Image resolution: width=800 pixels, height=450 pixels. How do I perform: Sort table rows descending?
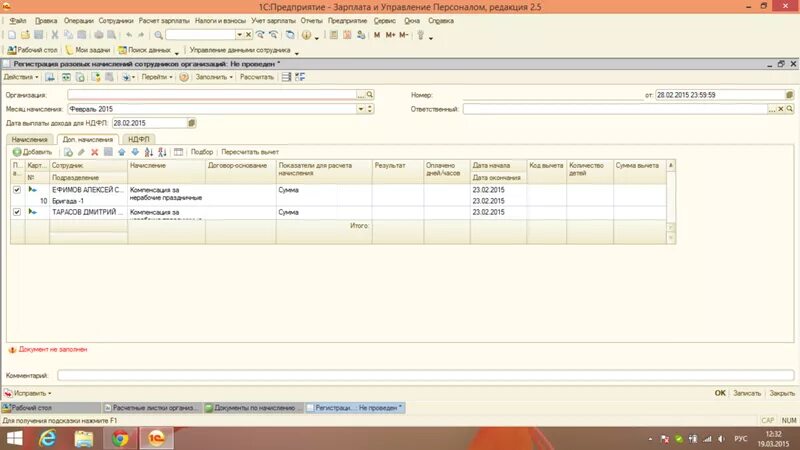pyautogui.click(x=162, y=152)
